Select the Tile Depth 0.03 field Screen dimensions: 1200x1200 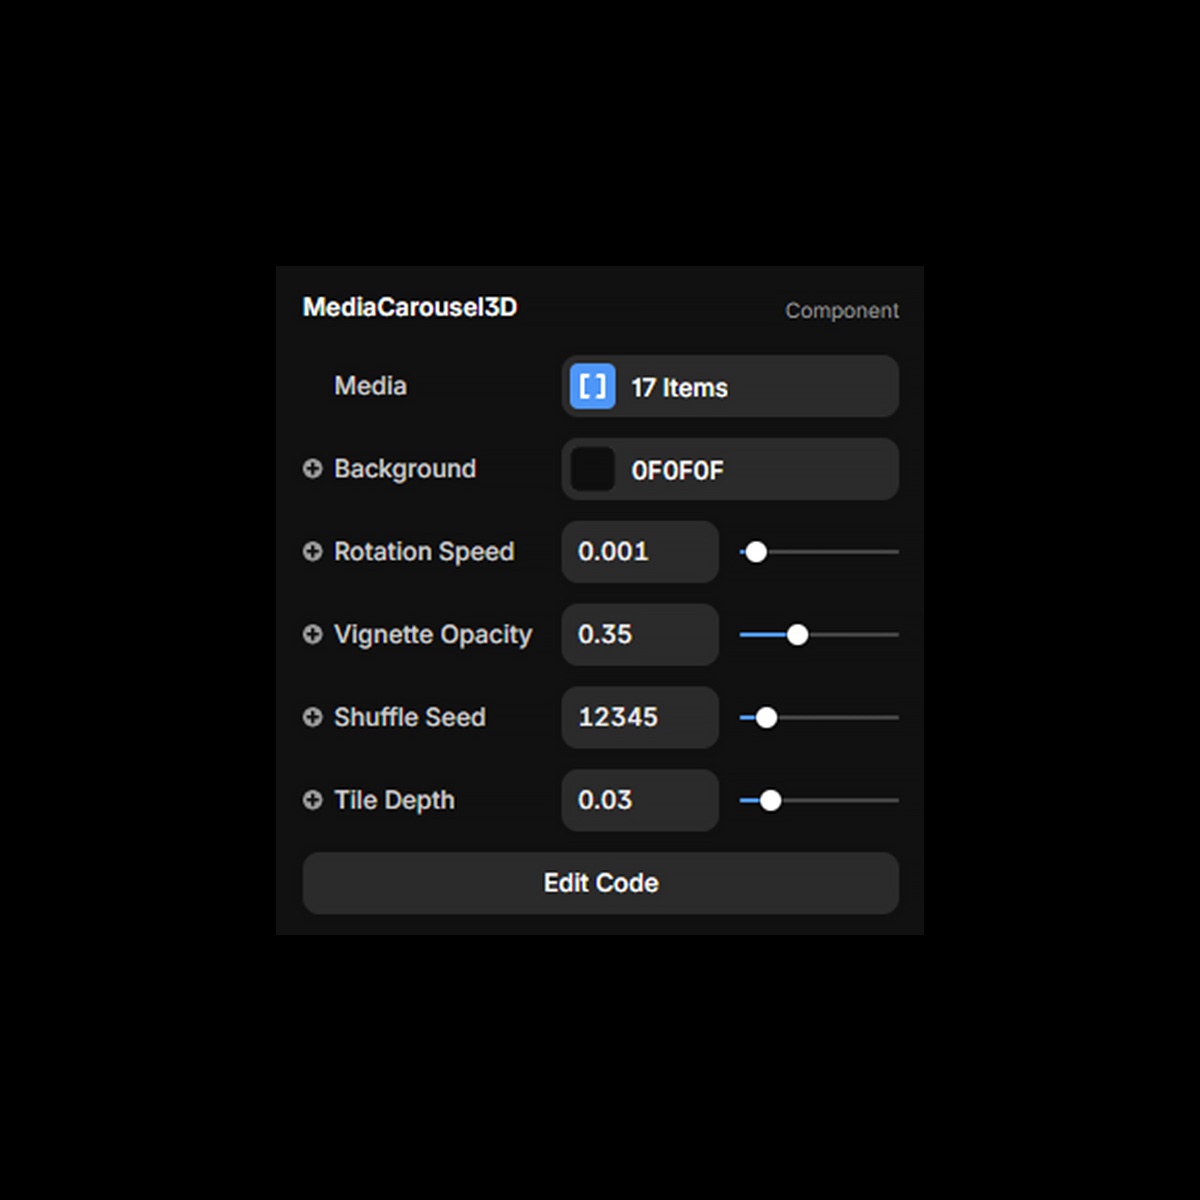(639, 800)
